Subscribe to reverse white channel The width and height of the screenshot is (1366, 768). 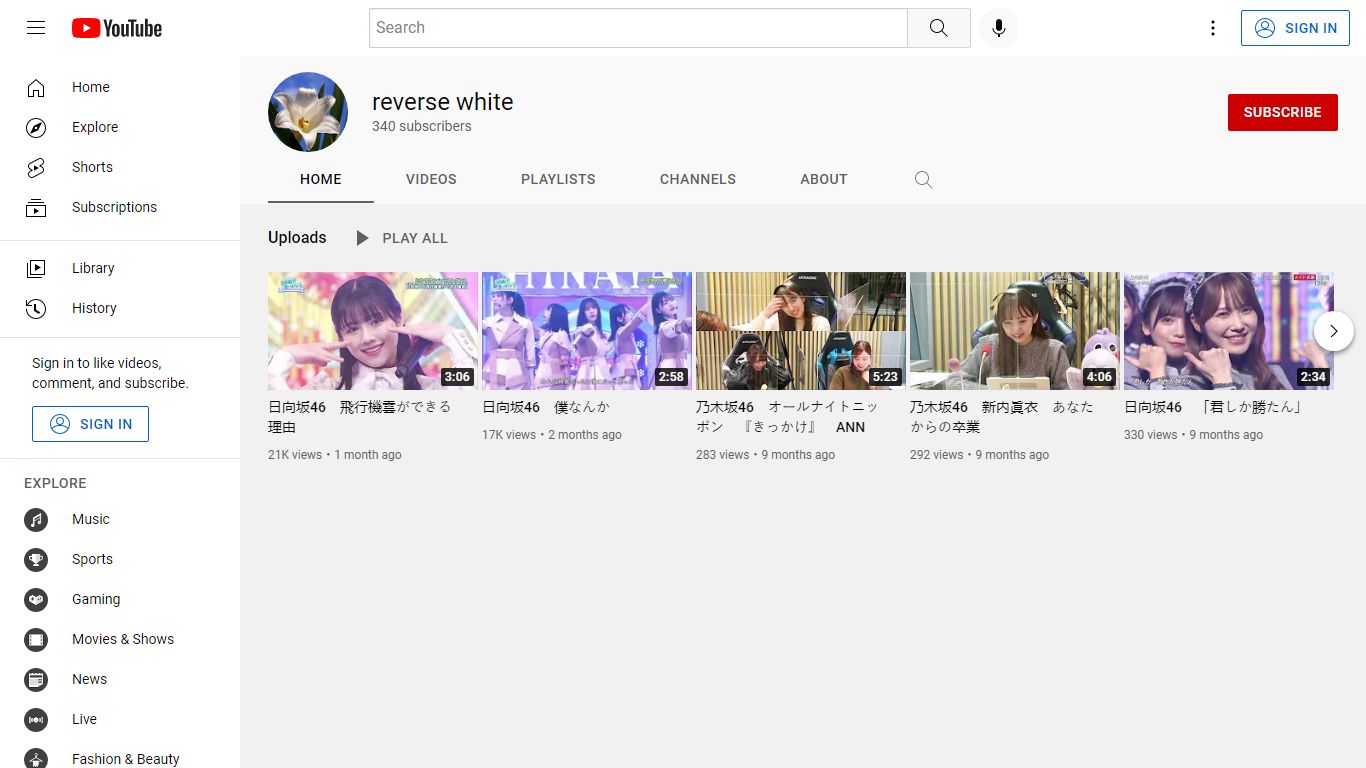[x=1282, y=112]
